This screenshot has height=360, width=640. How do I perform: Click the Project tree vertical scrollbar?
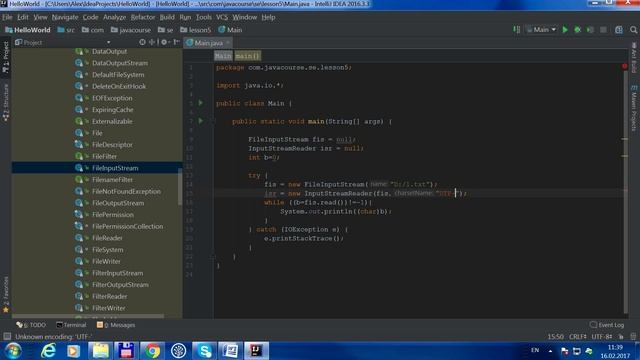(x=180, y=187)
